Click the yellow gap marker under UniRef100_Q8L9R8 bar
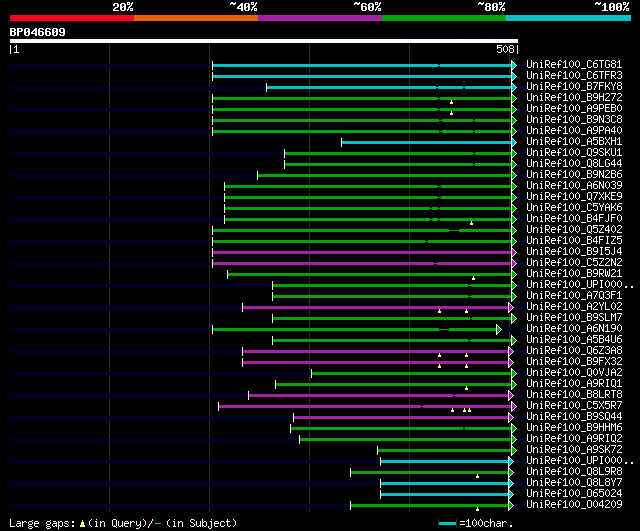640x531 pixels. pos(477,476)
